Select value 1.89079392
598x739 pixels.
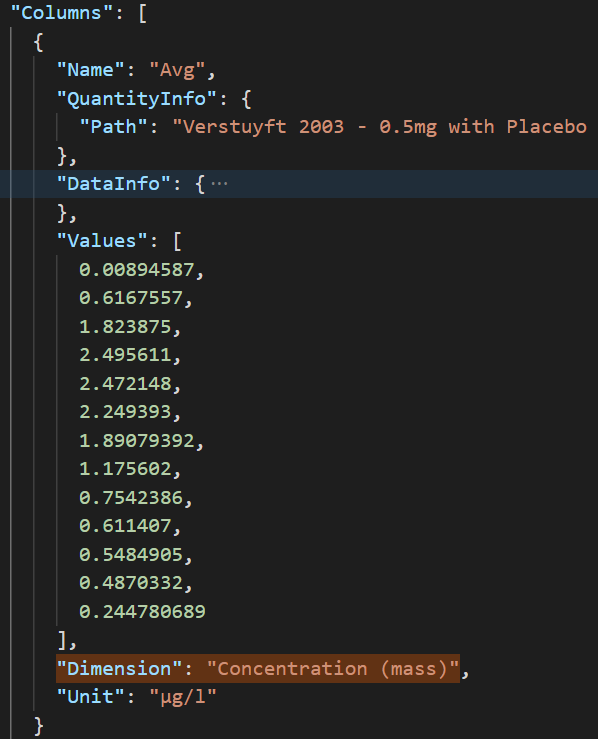click(136, 441)
